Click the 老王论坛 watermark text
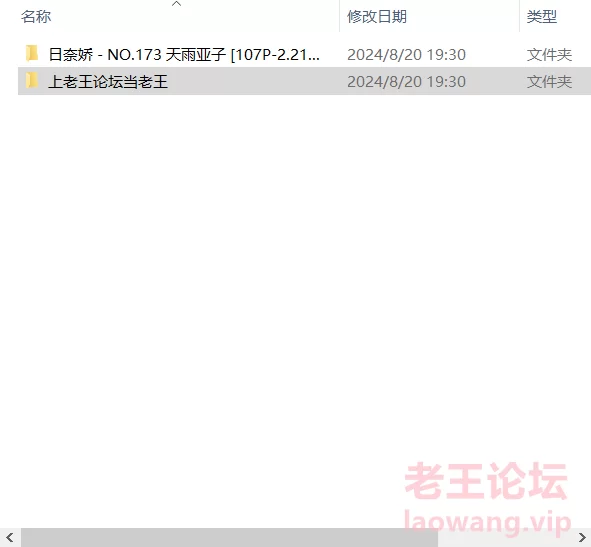This screenshot has width=591, height=547. pos(486,482)
